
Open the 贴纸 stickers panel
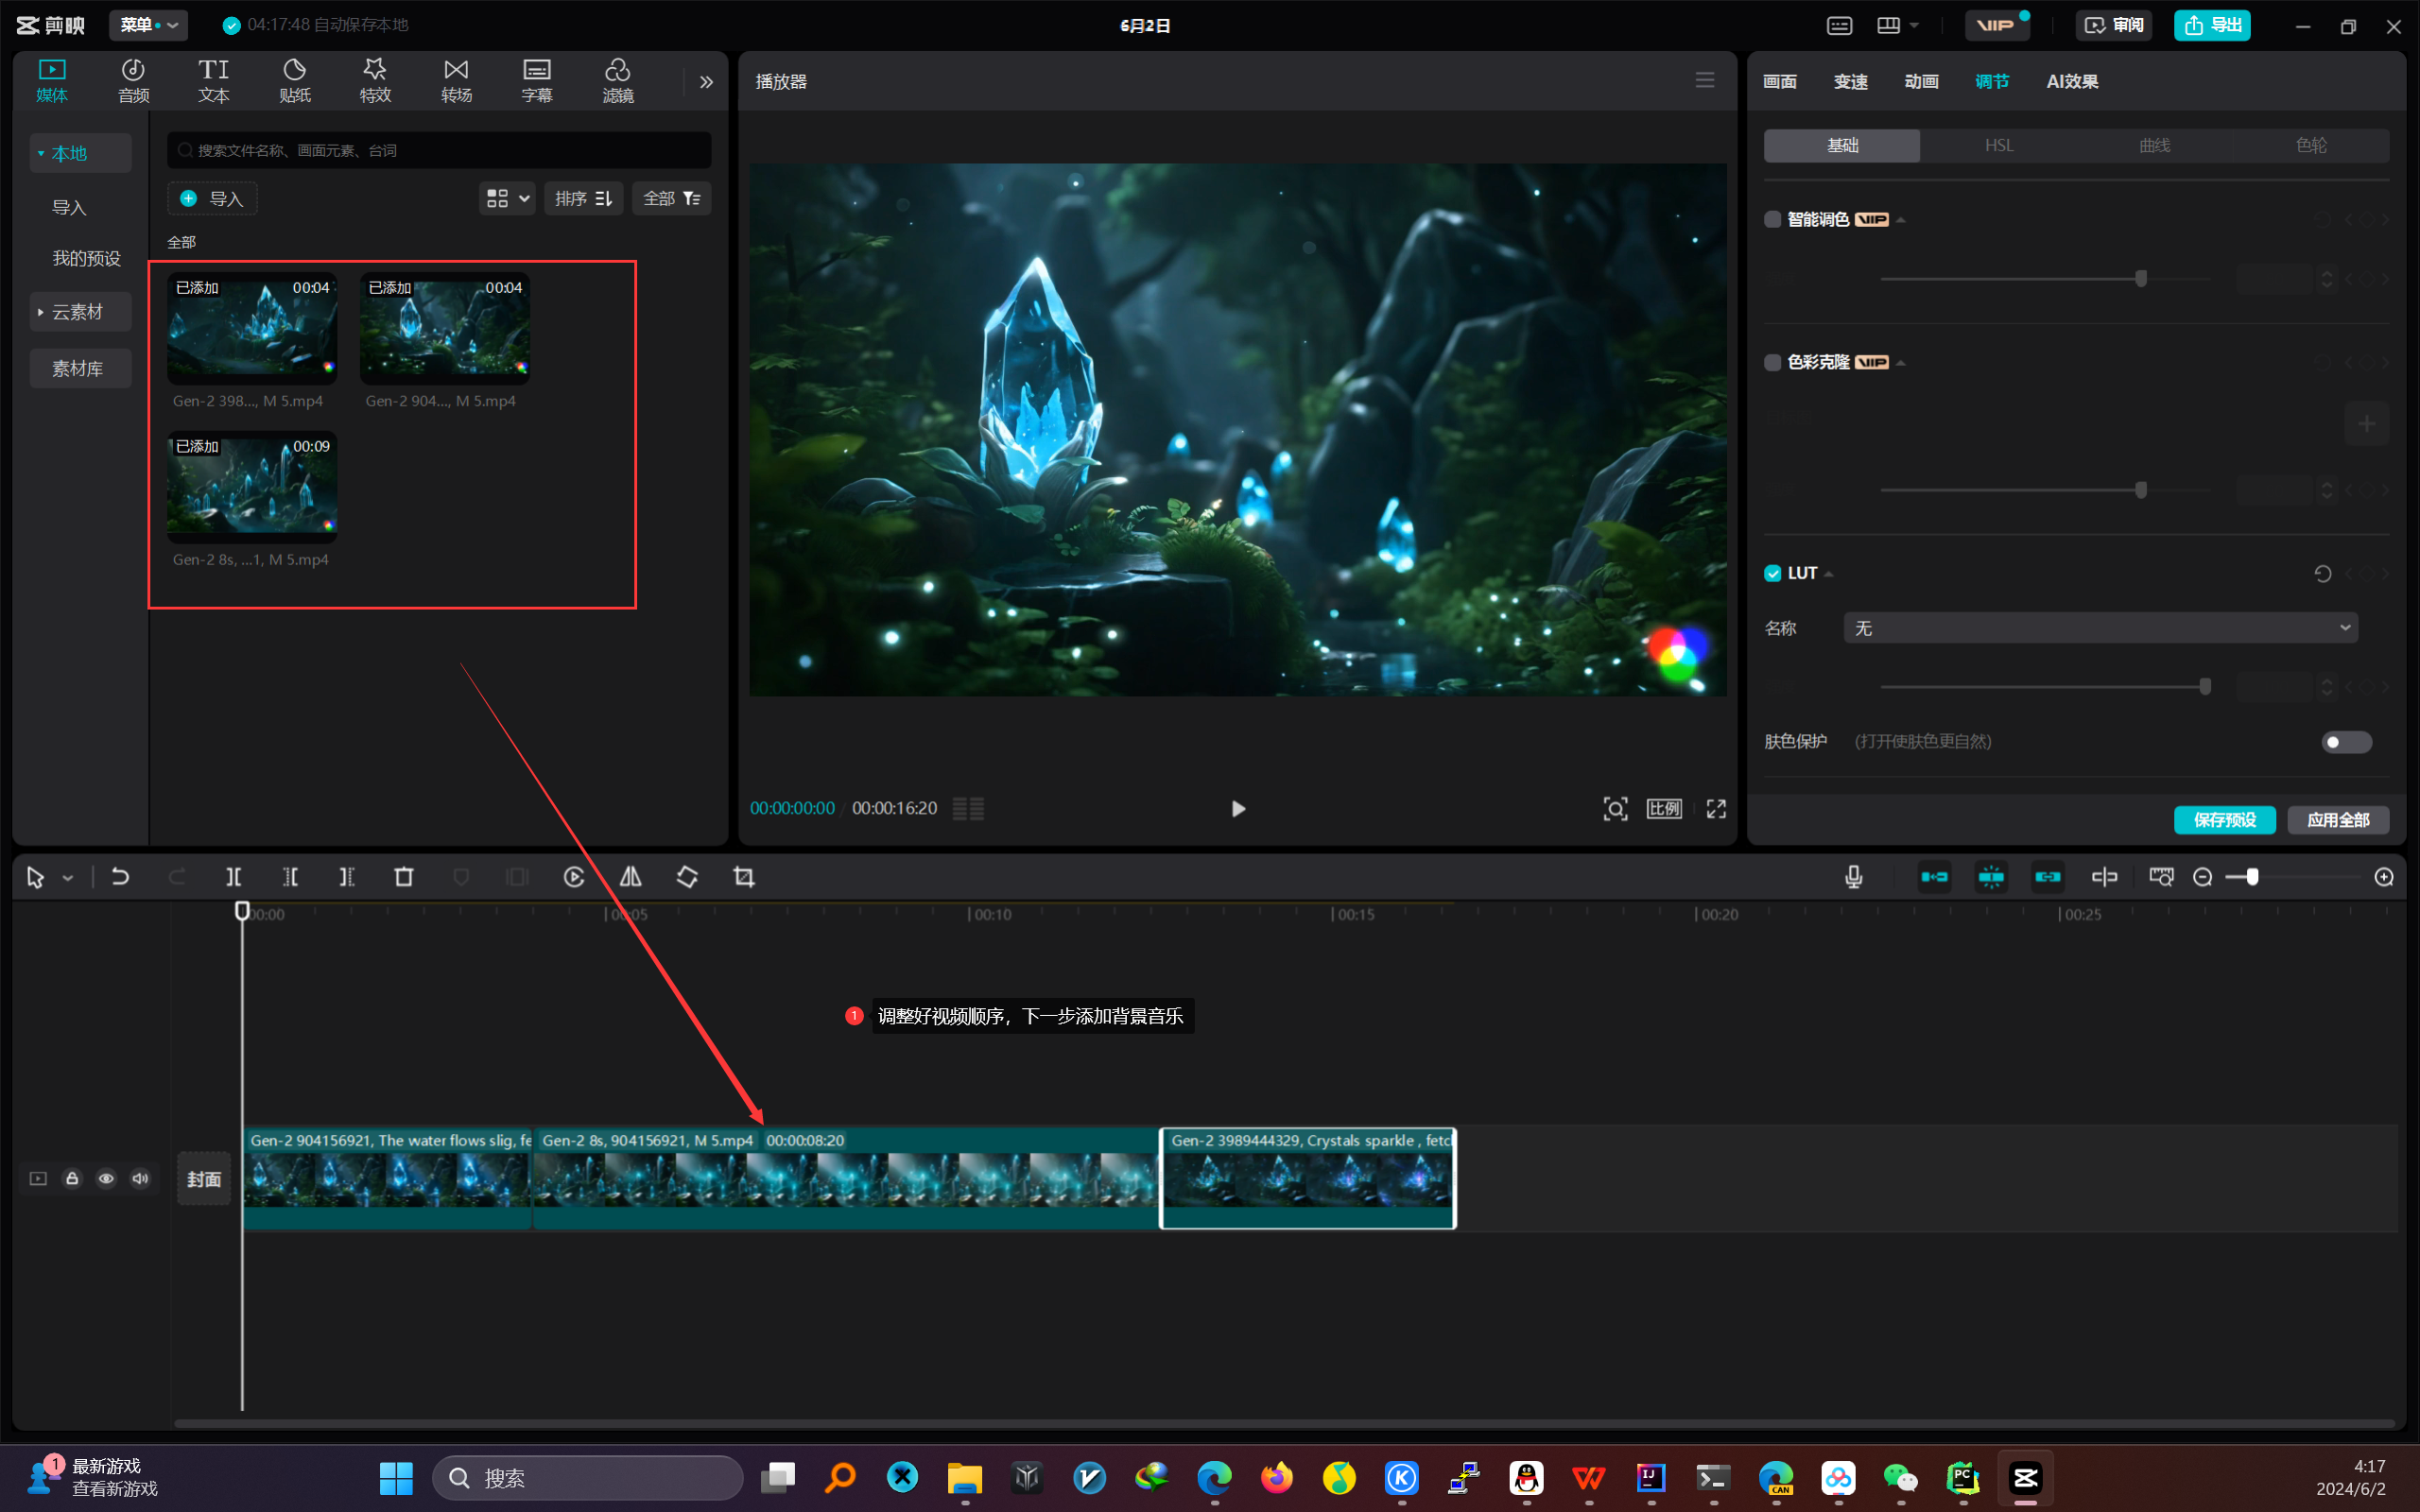[294, 80]
